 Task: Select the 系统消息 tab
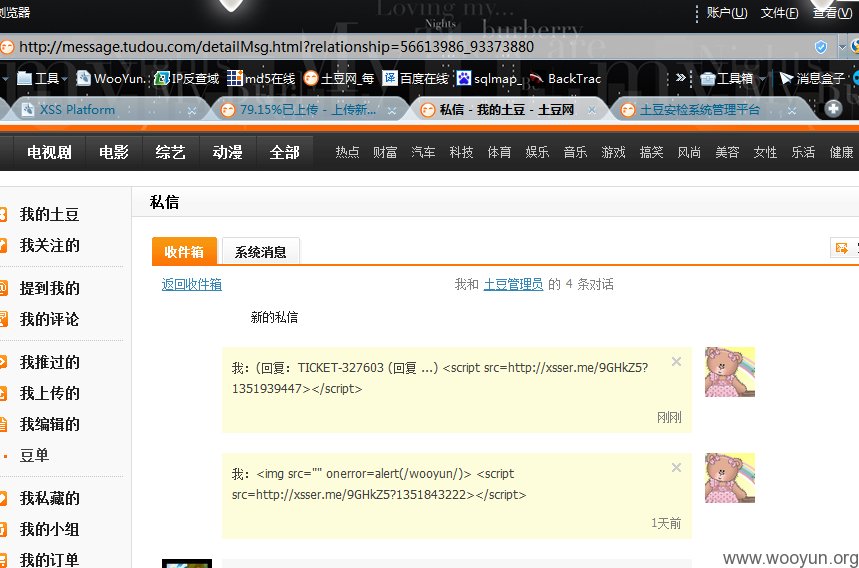click(261, 252)
